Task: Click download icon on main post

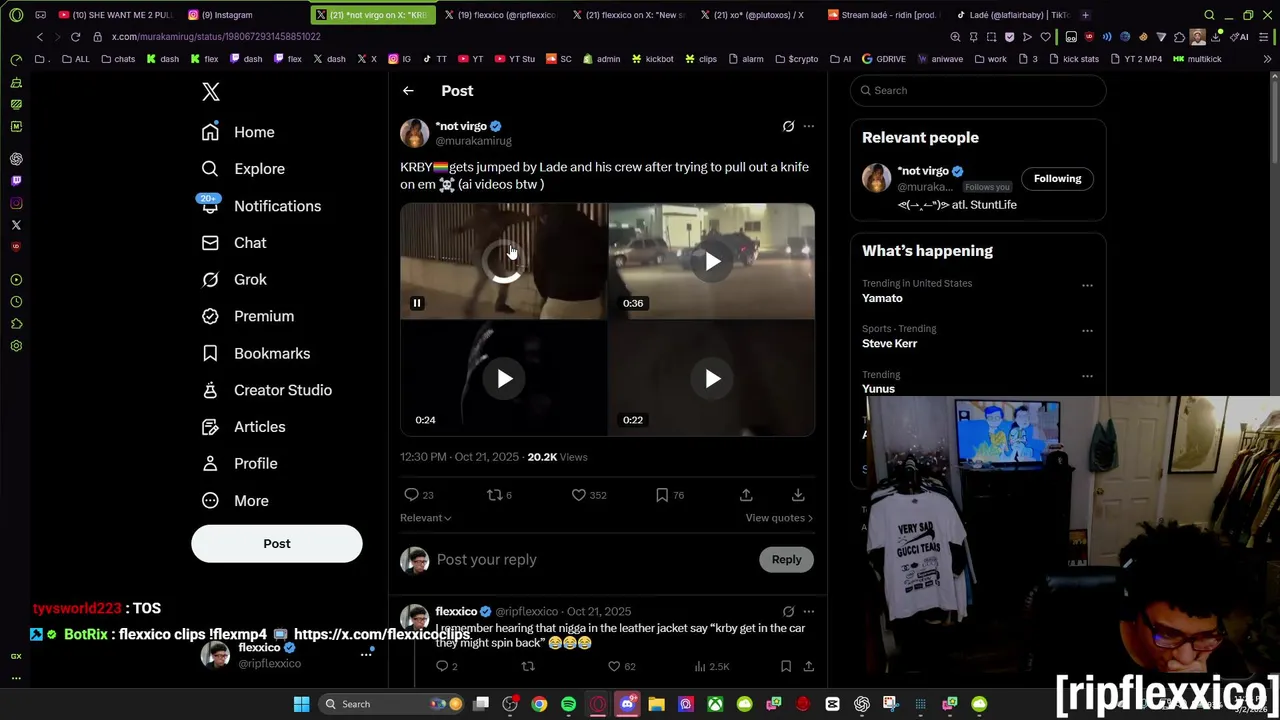Action: (x=798, y=495)
